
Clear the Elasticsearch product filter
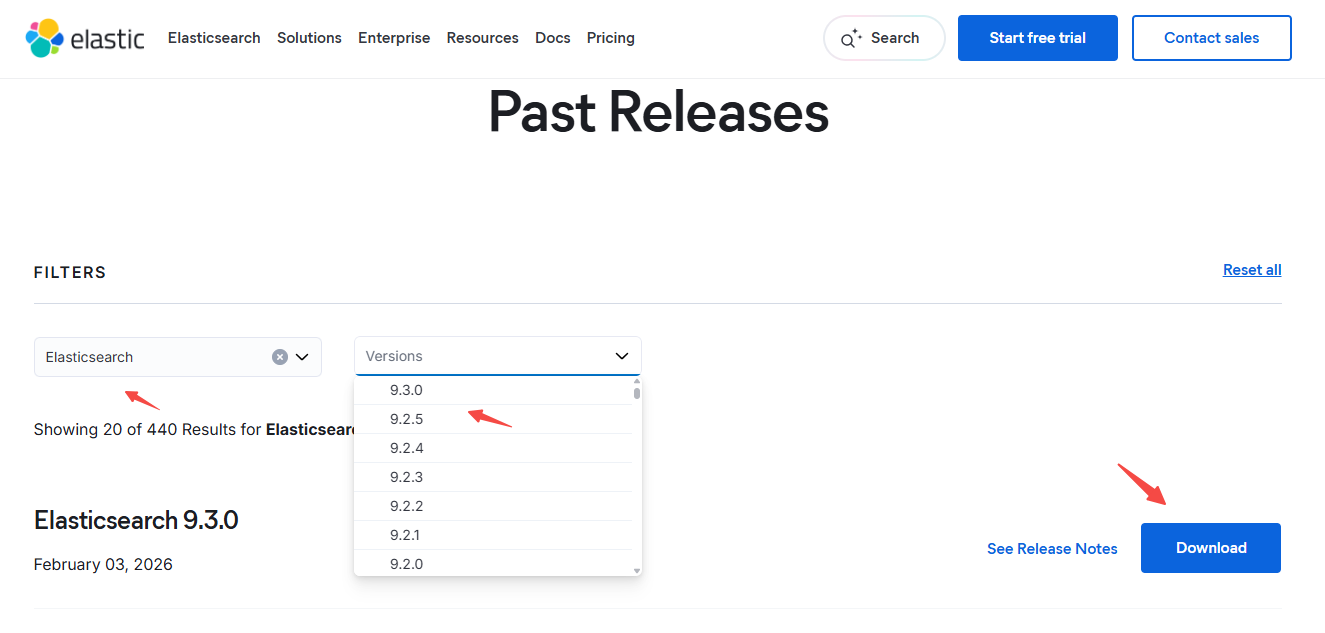[x=280, y=357]
